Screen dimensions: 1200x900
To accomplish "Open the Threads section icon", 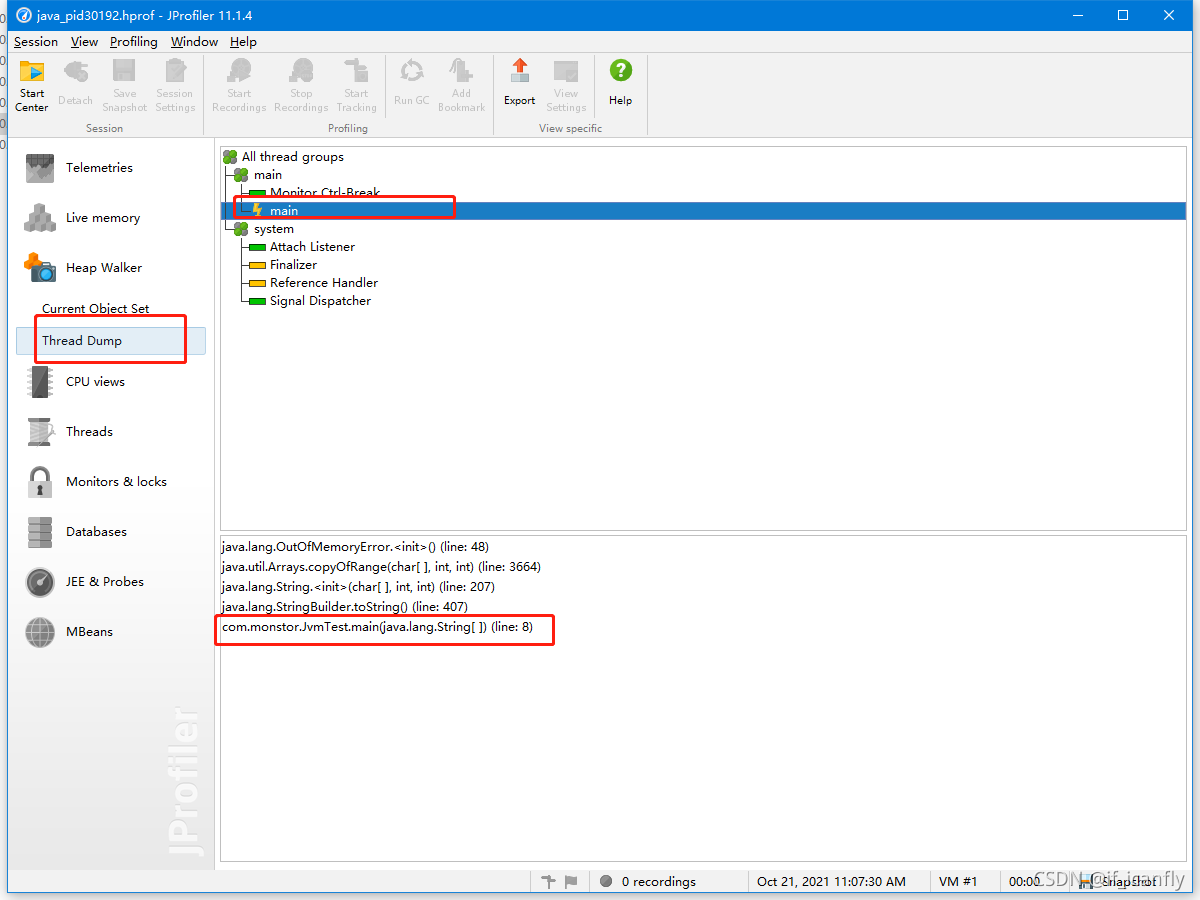I will [x=40, y=432].
